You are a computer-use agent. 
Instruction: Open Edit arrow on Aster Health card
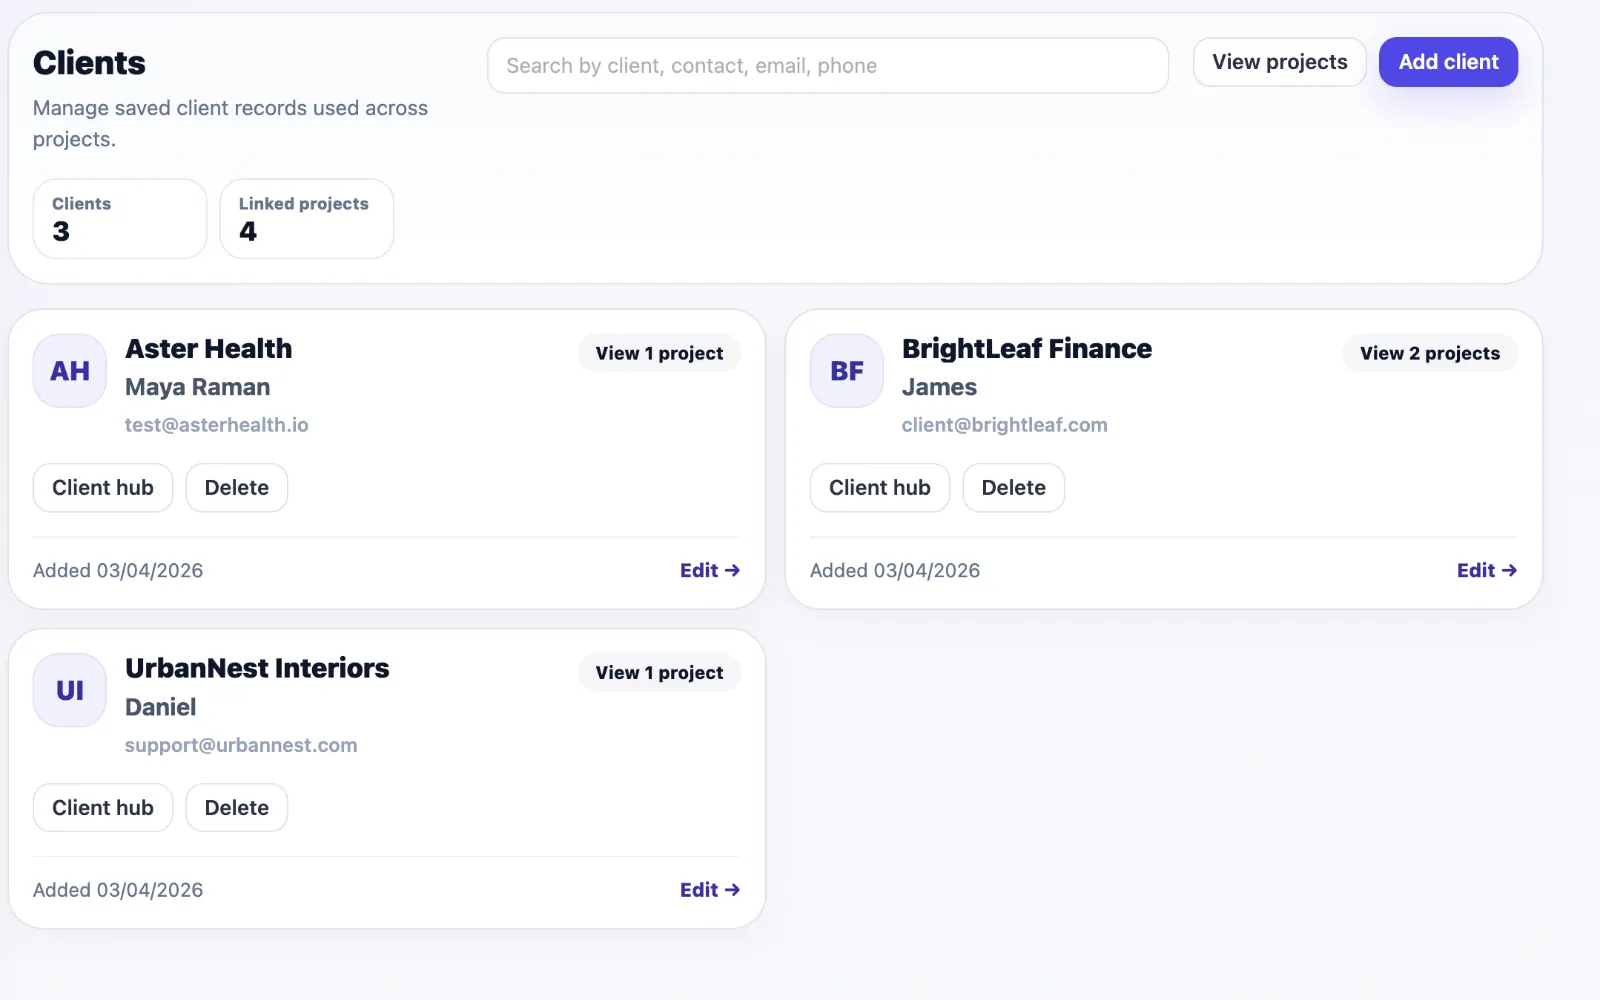[710, 570]
